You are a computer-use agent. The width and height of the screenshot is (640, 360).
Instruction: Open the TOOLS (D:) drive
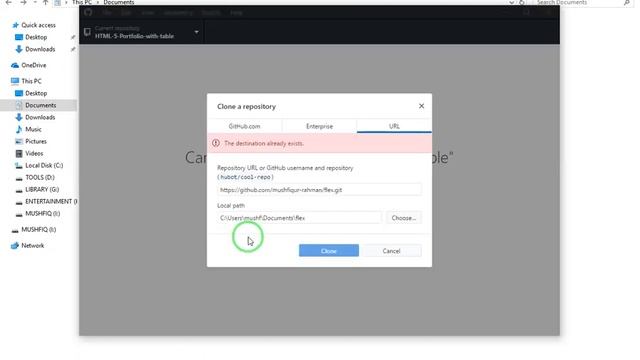click(x=40, y=178)
